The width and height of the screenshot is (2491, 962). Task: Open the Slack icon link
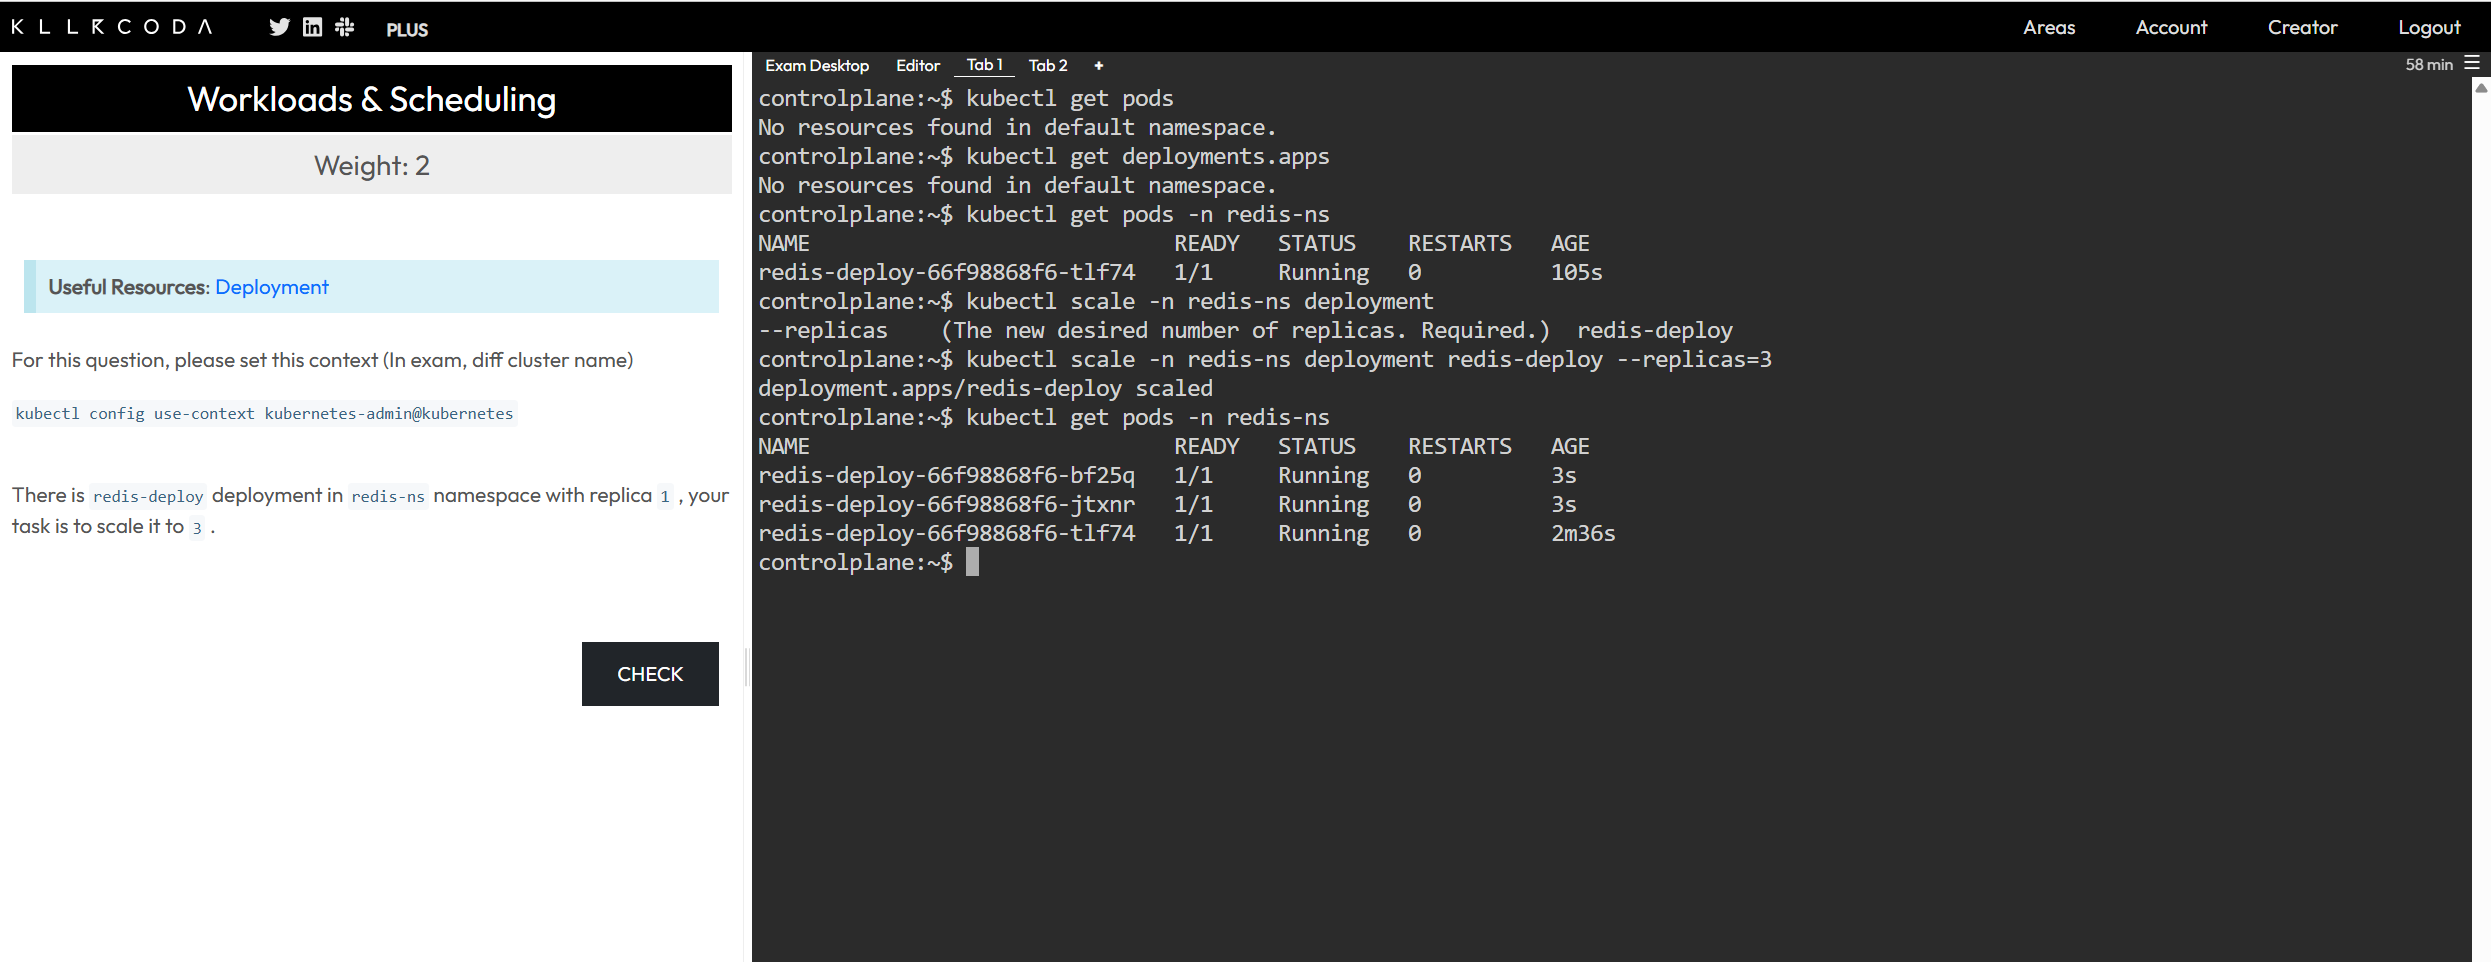pos(345,27)
